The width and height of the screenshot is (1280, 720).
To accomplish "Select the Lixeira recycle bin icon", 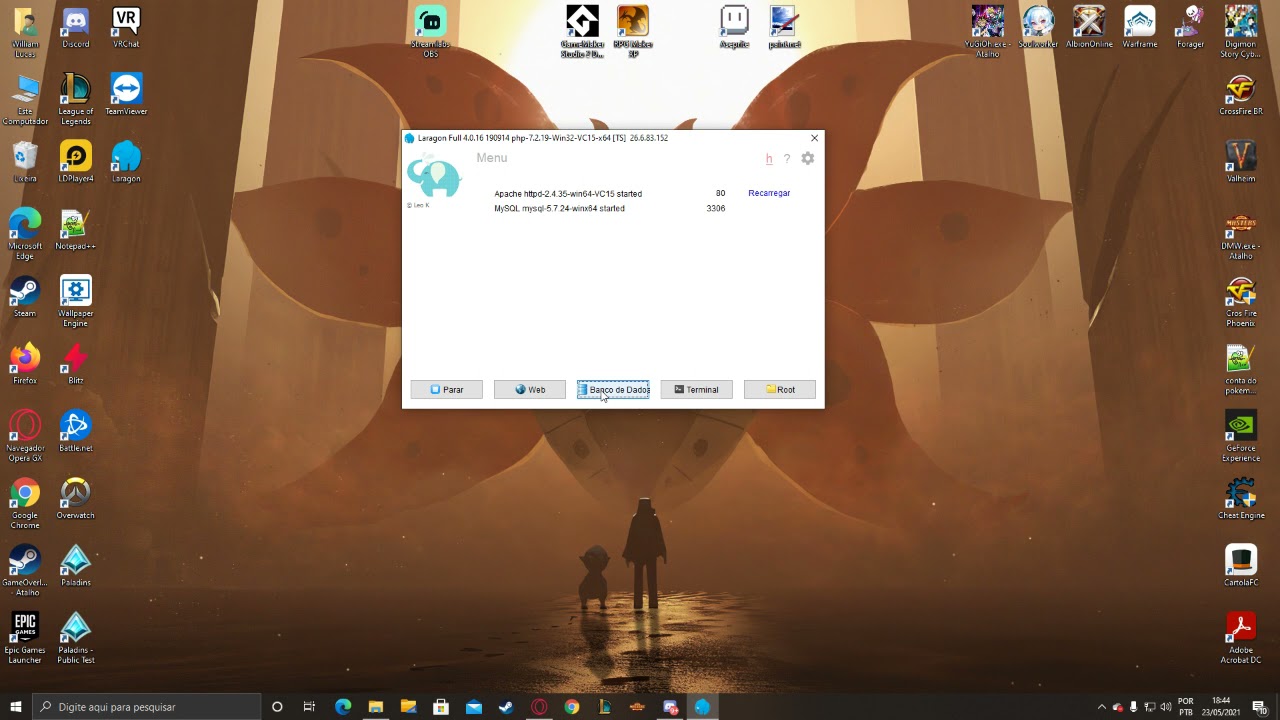I will tap(25, 162).
